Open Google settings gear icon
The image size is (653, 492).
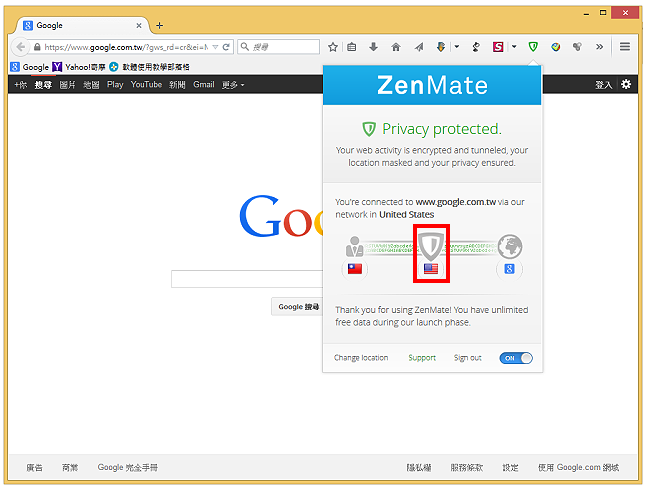click(626, 85)
